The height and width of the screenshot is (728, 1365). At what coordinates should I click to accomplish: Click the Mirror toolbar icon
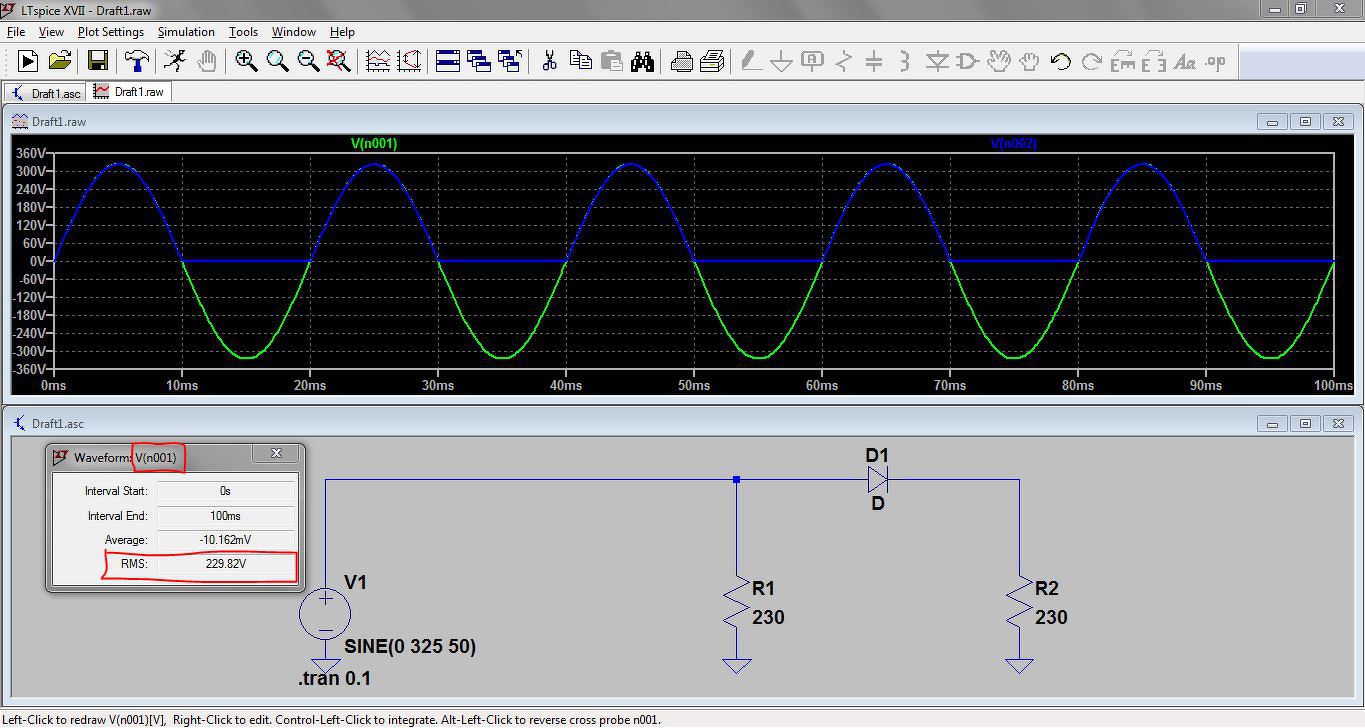point(1153,62)
